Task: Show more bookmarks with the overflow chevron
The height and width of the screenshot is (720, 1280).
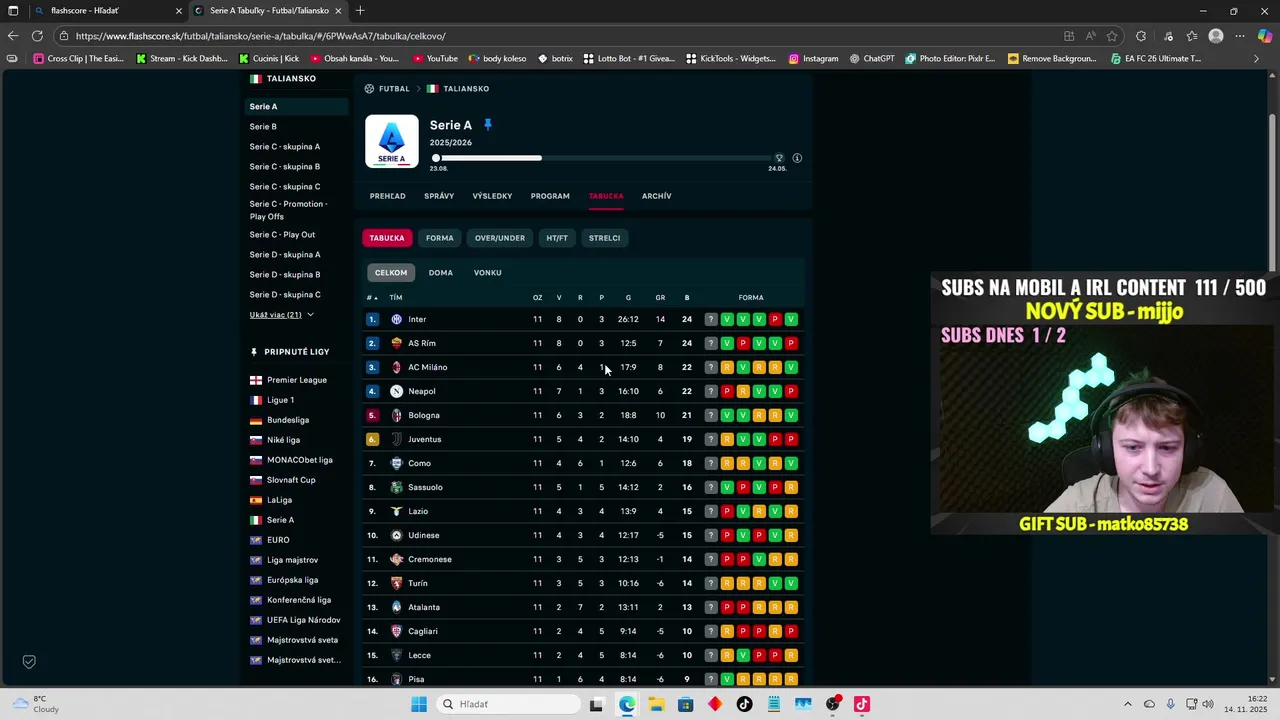Action: pyautogui.click(x=1256, y=59)
